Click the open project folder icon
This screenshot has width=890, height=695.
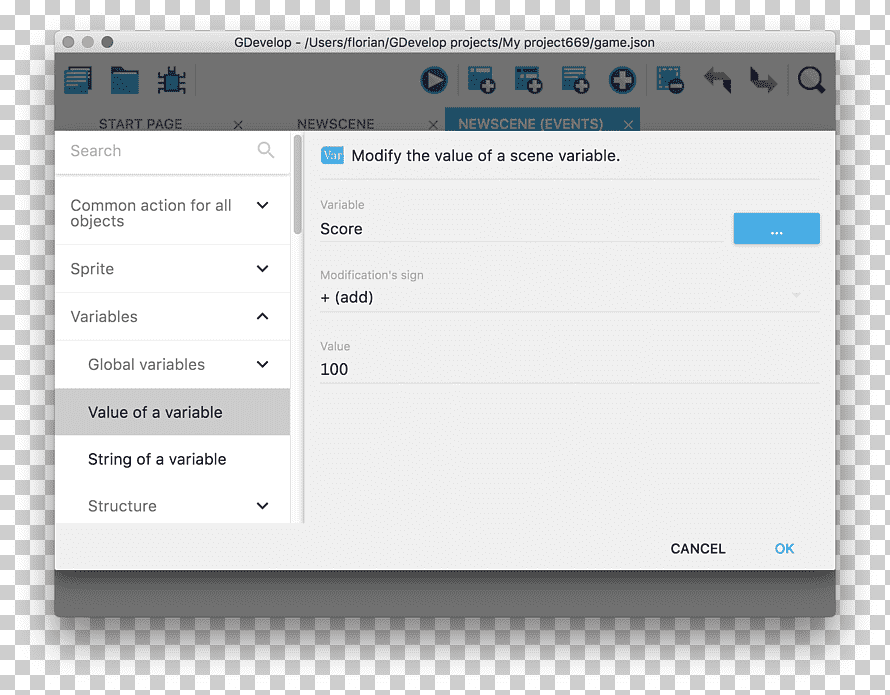(x=125, y=80)
